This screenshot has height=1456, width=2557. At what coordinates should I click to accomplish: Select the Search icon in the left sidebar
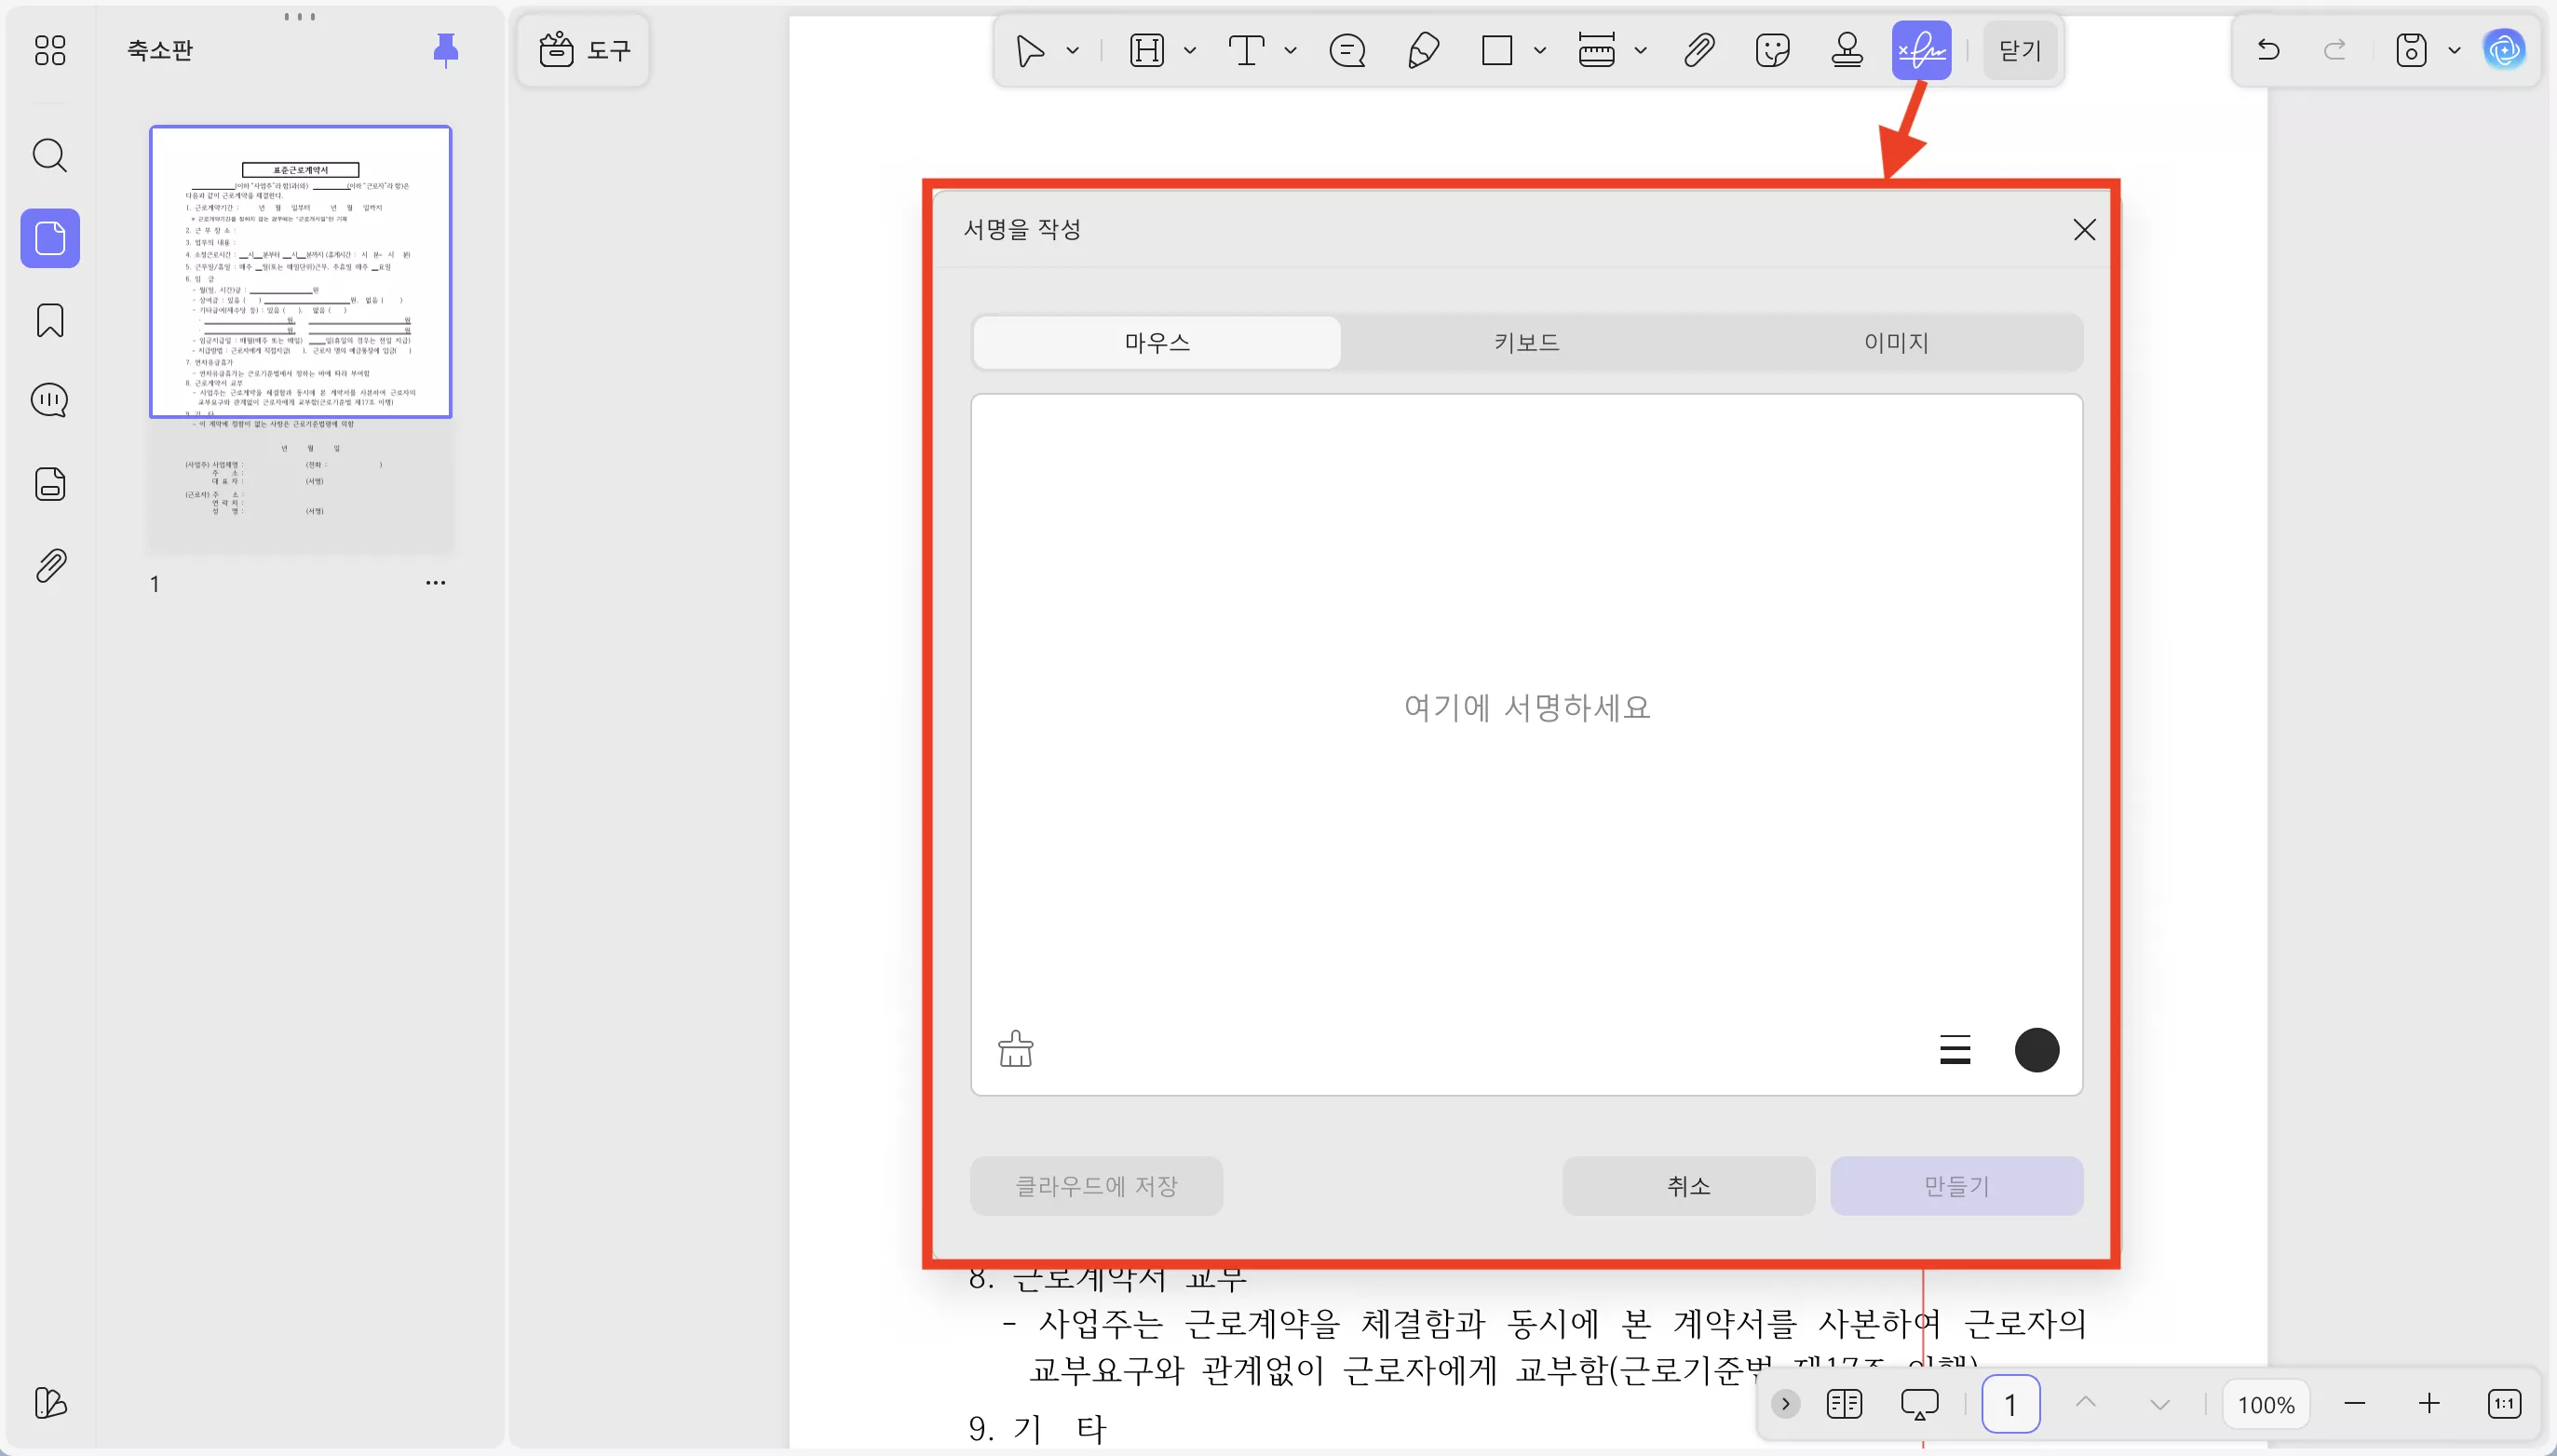[x=49, y=155]
